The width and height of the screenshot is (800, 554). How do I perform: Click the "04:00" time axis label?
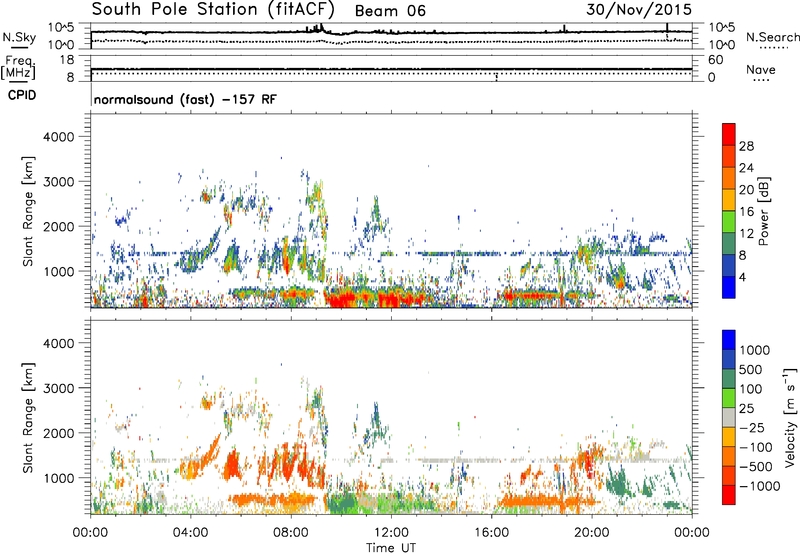tap(190, 533)
